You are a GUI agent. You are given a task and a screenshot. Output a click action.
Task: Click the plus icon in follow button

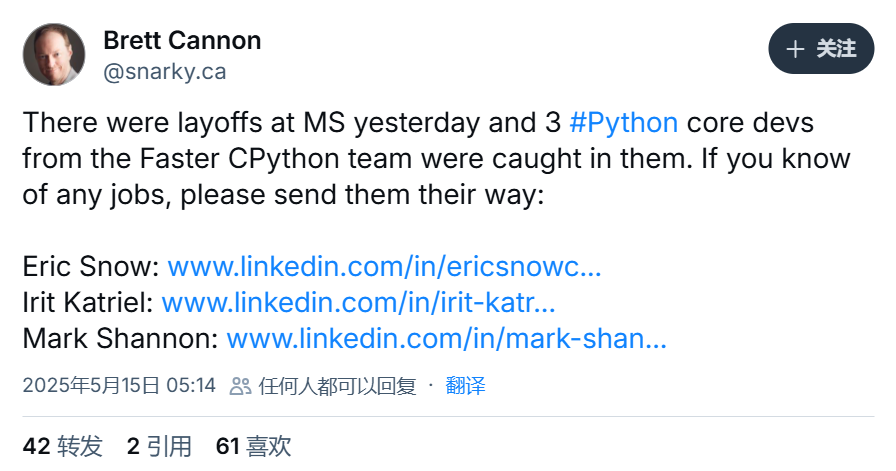796,49
